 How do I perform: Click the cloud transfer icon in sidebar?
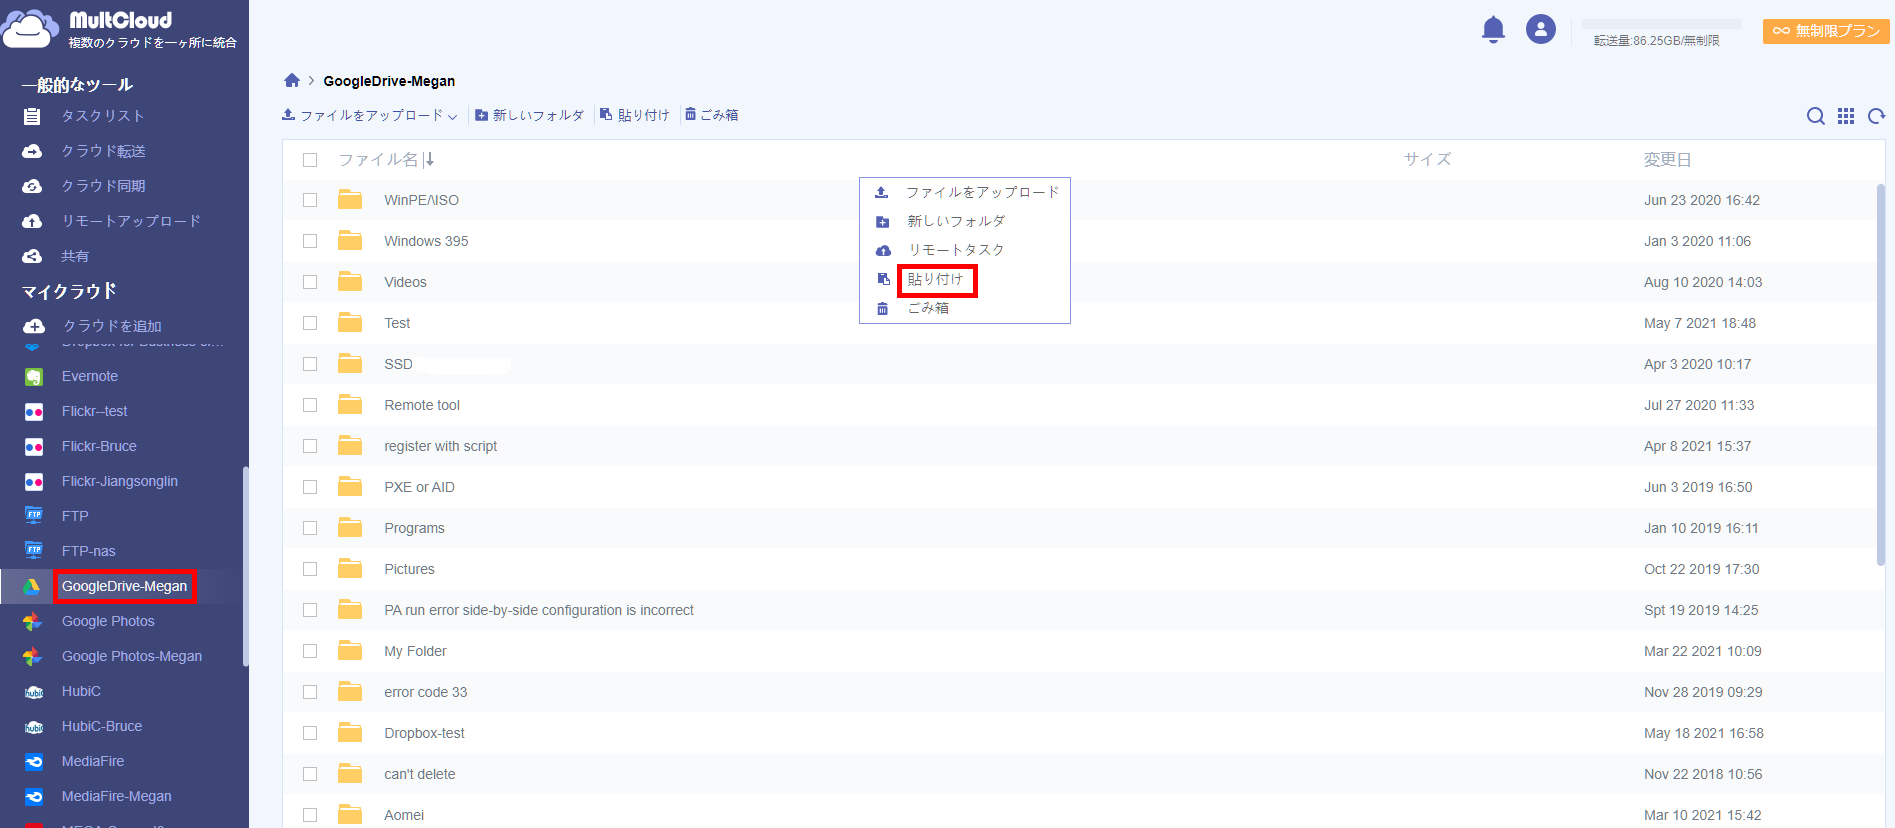click(x=32, y=151)
